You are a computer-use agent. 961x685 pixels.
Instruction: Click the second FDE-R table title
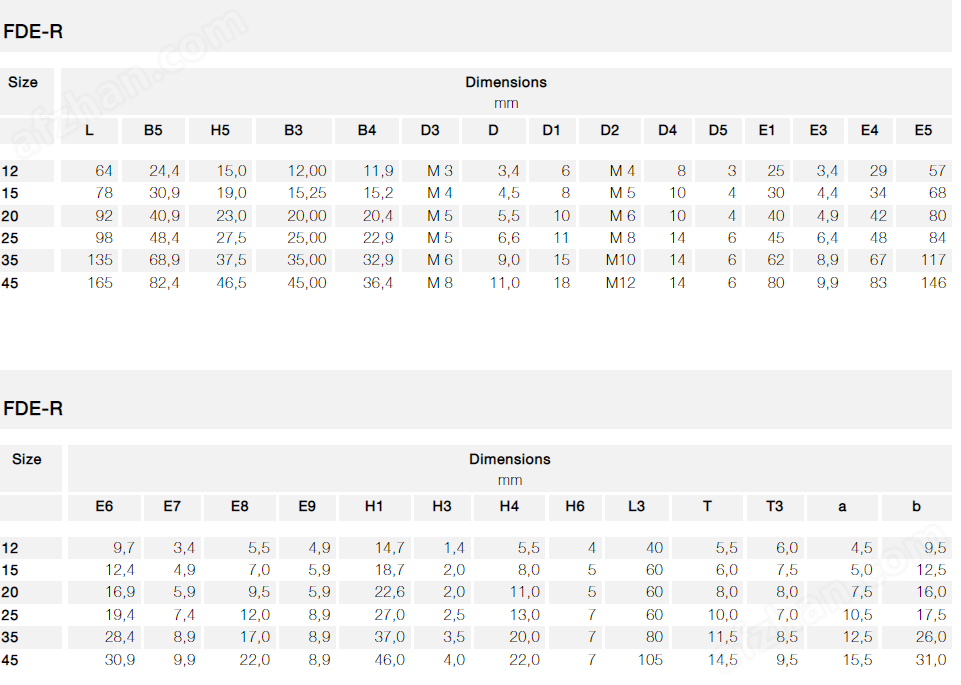pos(33,409)
